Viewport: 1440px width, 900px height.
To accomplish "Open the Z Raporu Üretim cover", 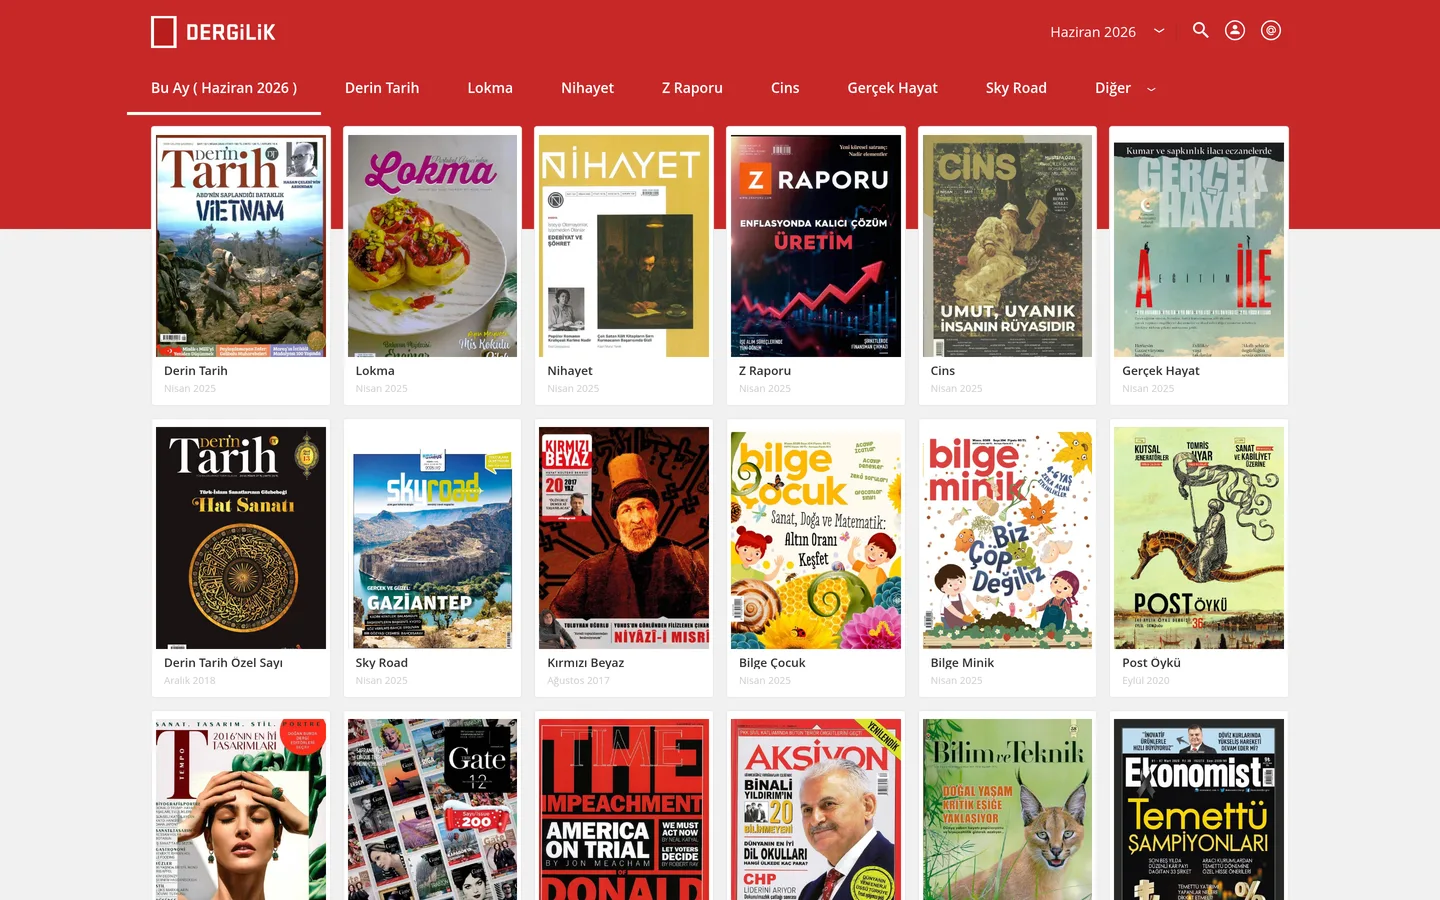I will (816, 246).
